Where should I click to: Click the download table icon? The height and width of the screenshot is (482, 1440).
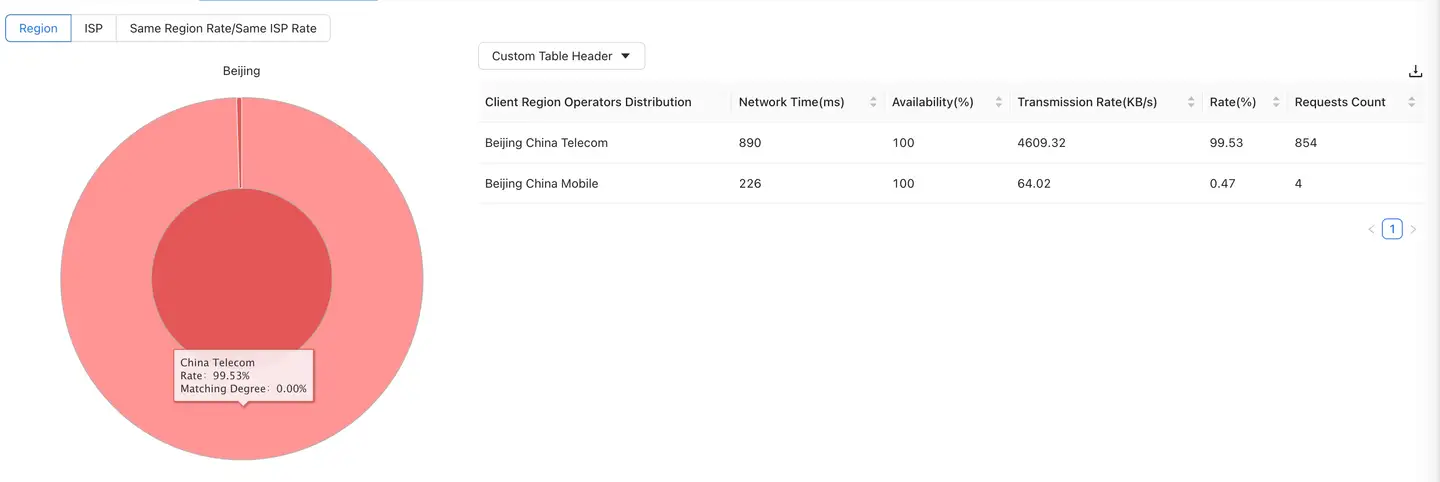click(x=1415, y=71)
